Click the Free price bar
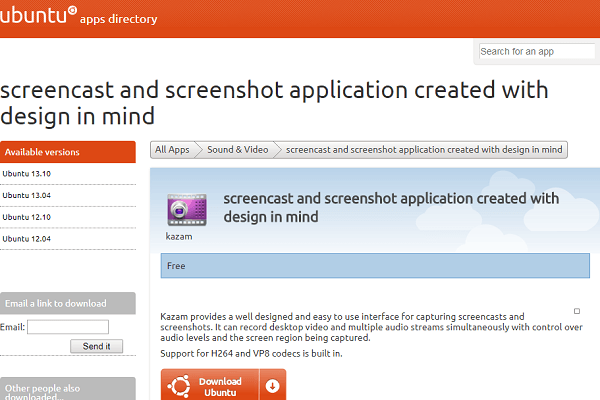The height and width of the screenshot is (400, 600). 375,266
